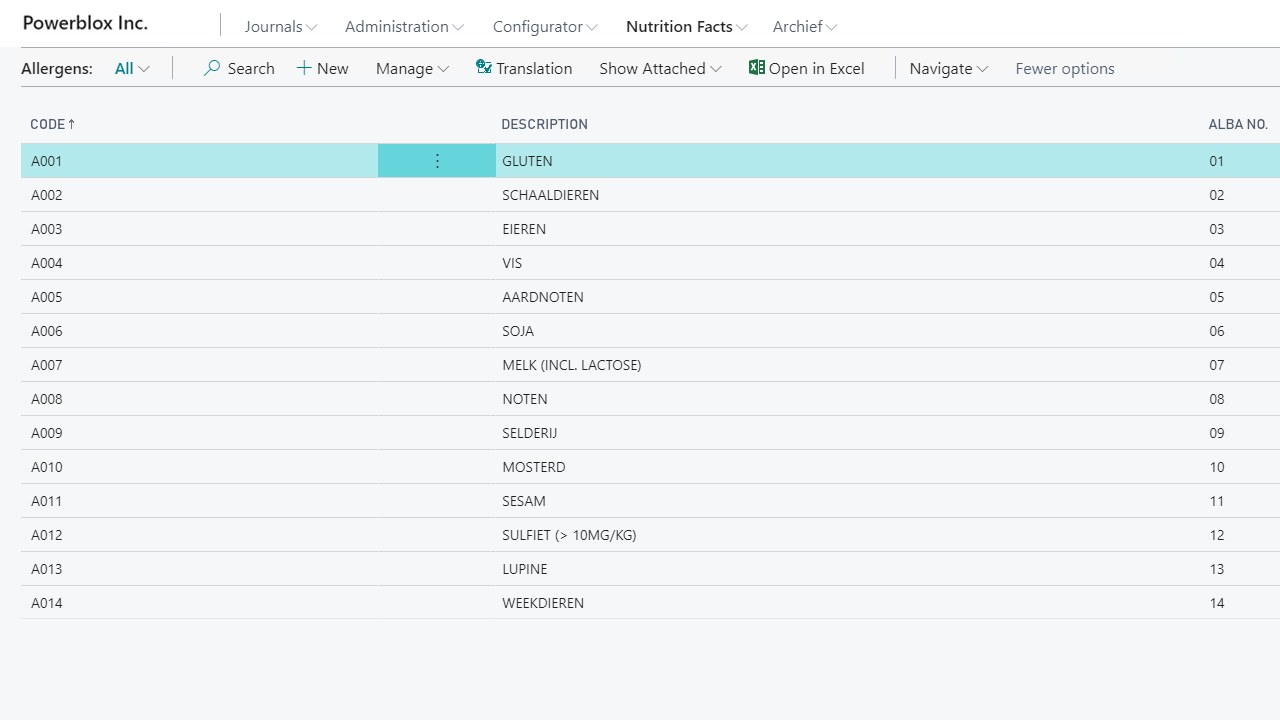This screenshot has width=1280, height=720.
Task: Click LUPINE description
Action: click(525, 569)
